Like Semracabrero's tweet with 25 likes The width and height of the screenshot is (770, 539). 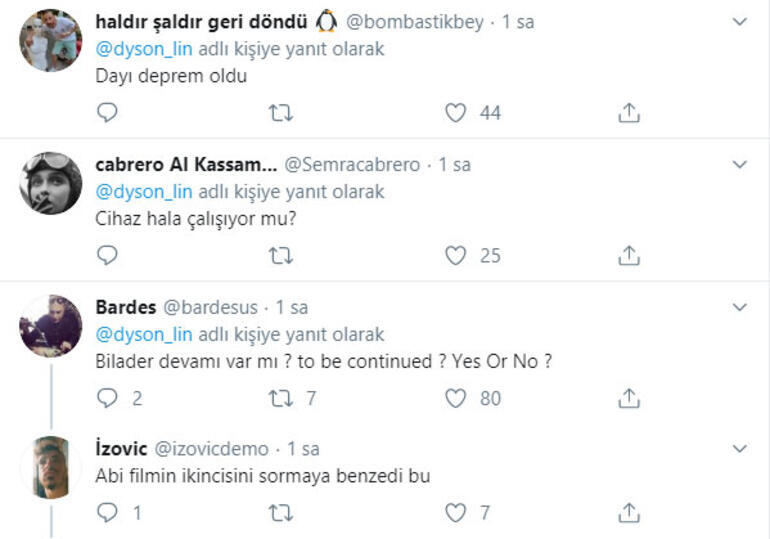(x=456, y=256)
